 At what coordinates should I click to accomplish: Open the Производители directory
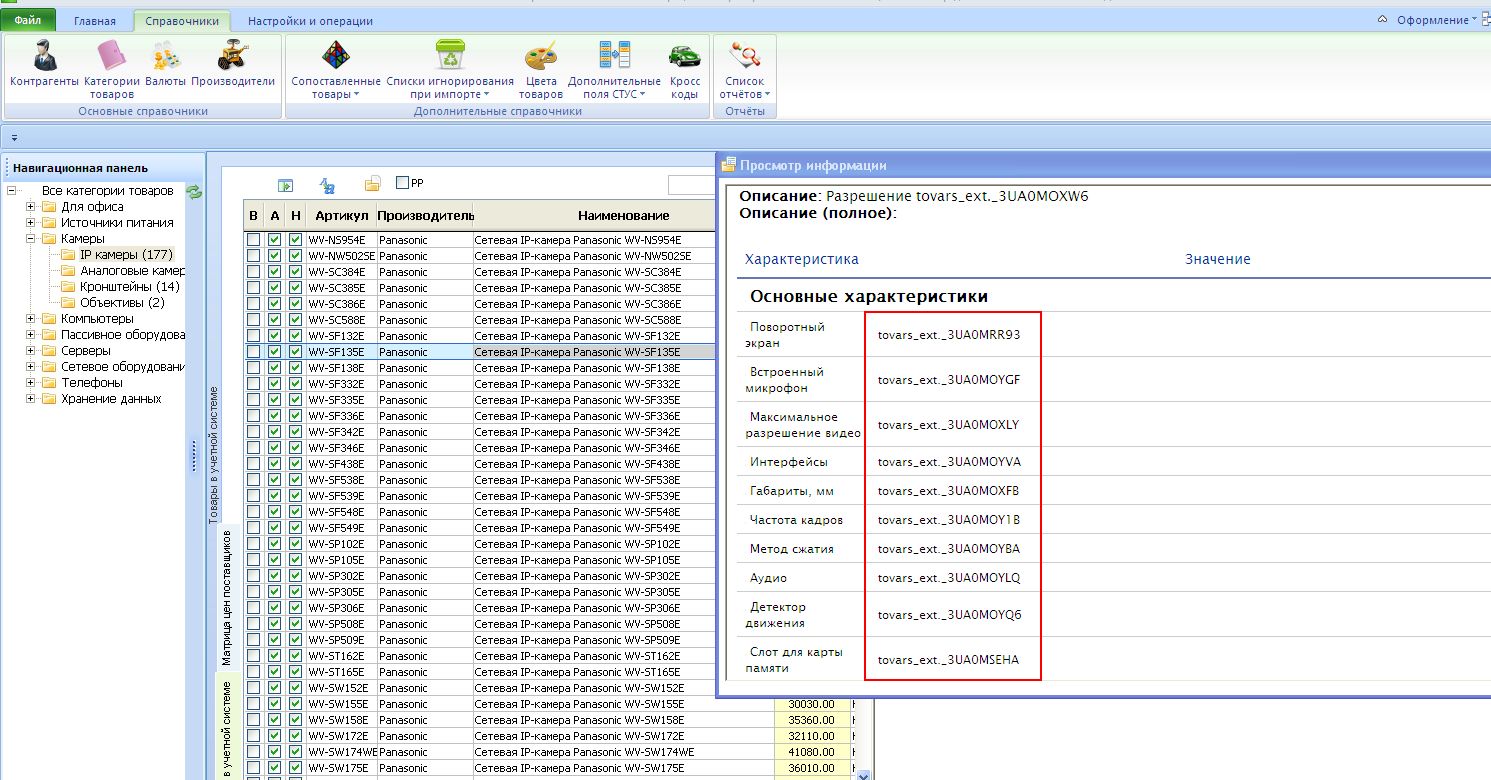pyautogui.click(x=233, y=64)
